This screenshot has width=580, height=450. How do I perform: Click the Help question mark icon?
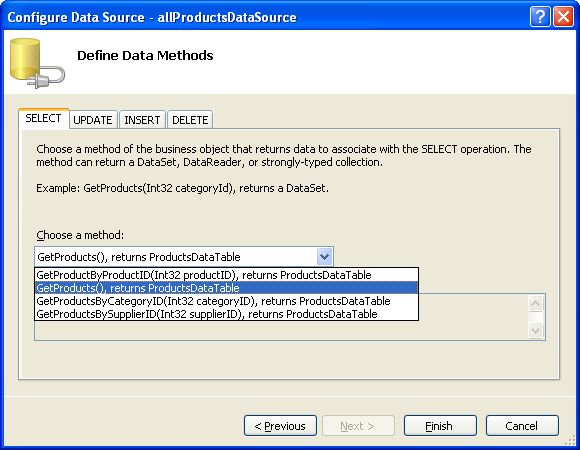pyautogui.click(x=540, y=17)
